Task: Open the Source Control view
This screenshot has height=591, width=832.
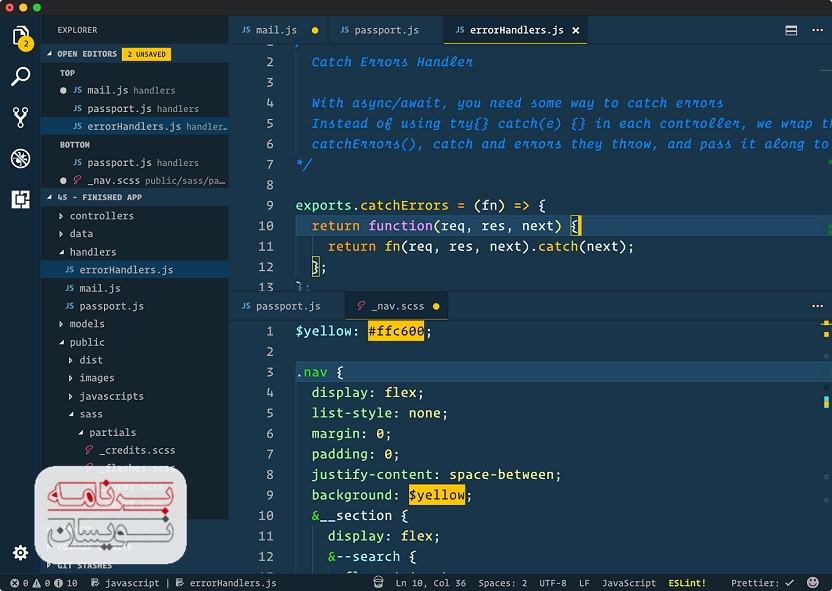Action: 20,117
